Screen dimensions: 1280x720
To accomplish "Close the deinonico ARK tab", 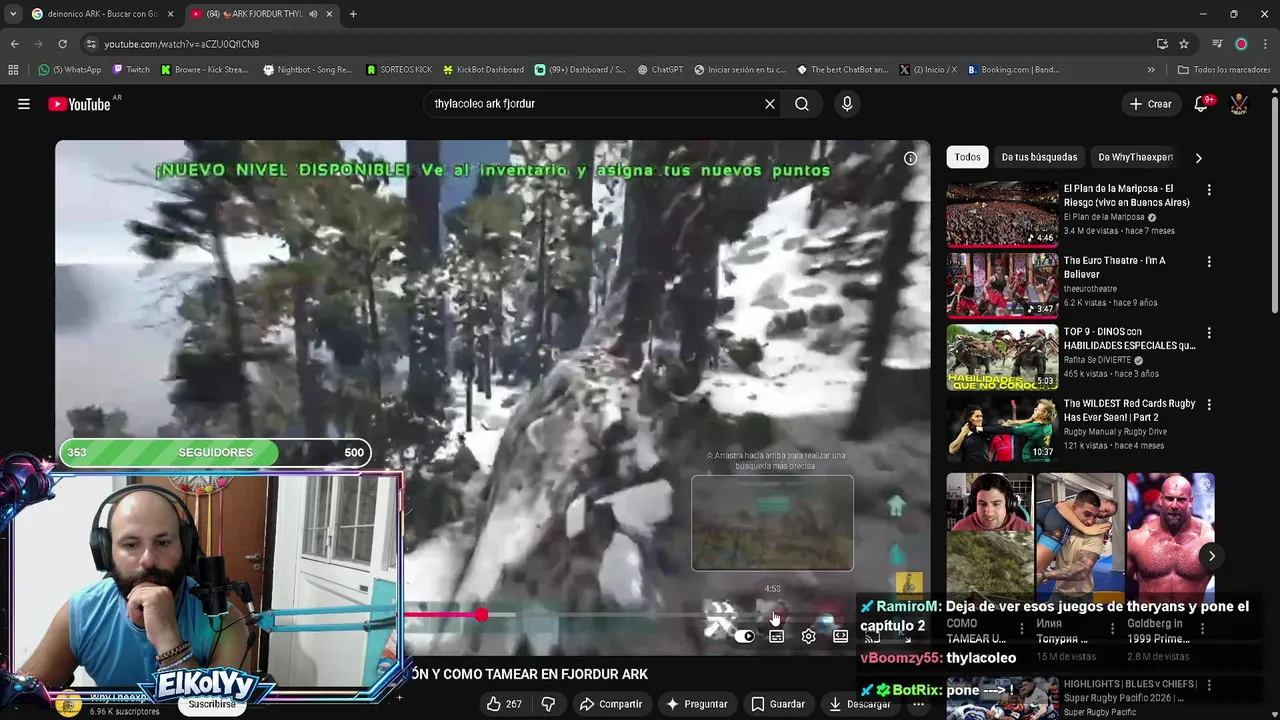I will (x=170, y=14).
